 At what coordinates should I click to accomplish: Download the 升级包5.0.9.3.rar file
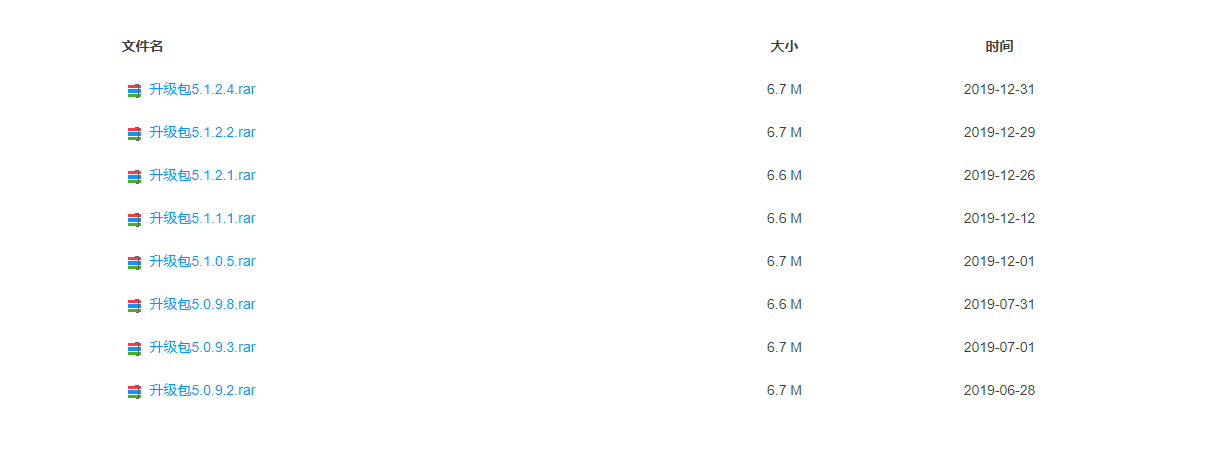click(x=202, y=347)
